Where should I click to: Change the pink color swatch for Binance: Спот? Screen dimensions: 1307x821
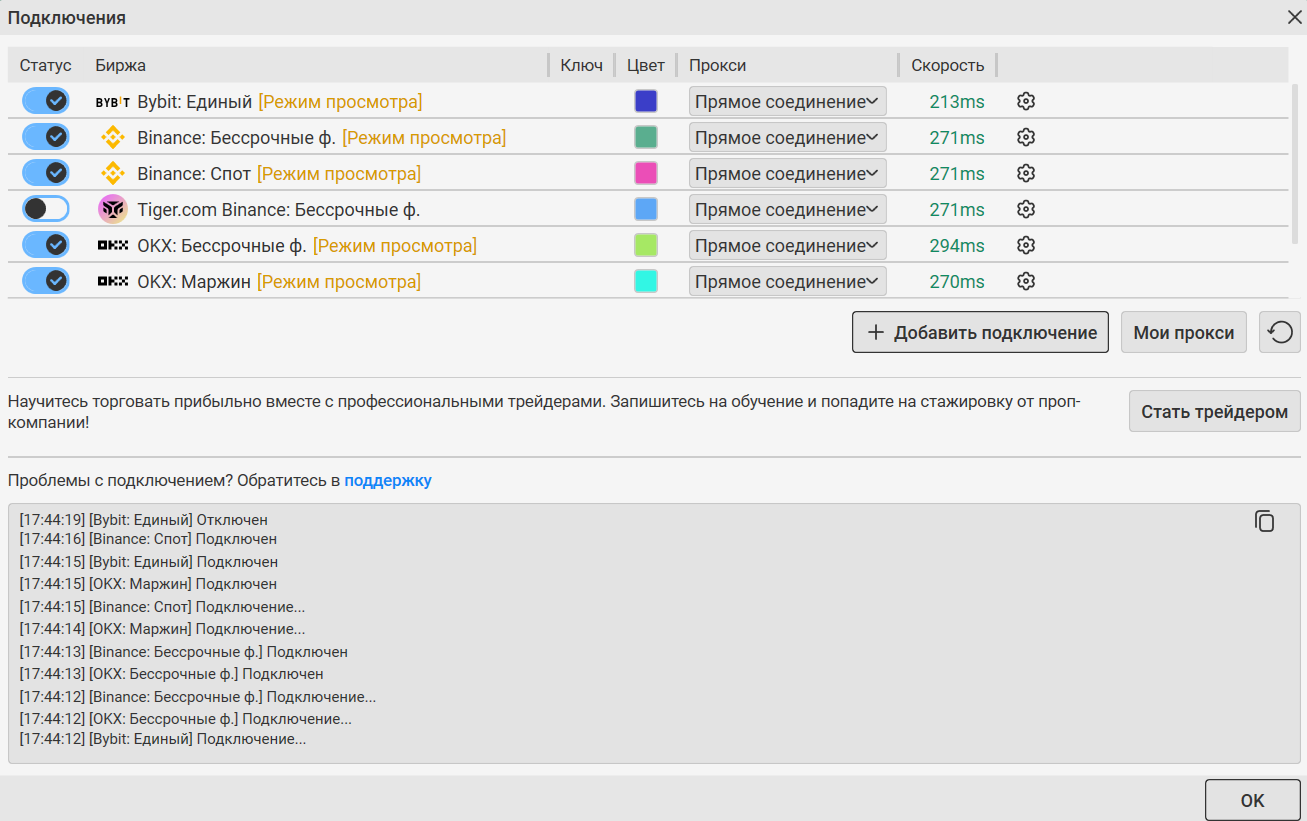(646, 173)
